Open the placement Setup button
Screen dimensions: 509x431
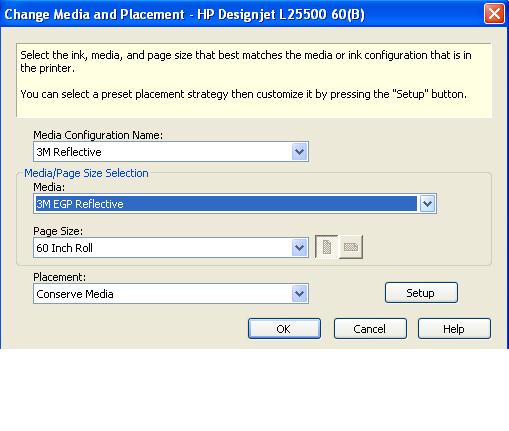(x=421, y=293)
